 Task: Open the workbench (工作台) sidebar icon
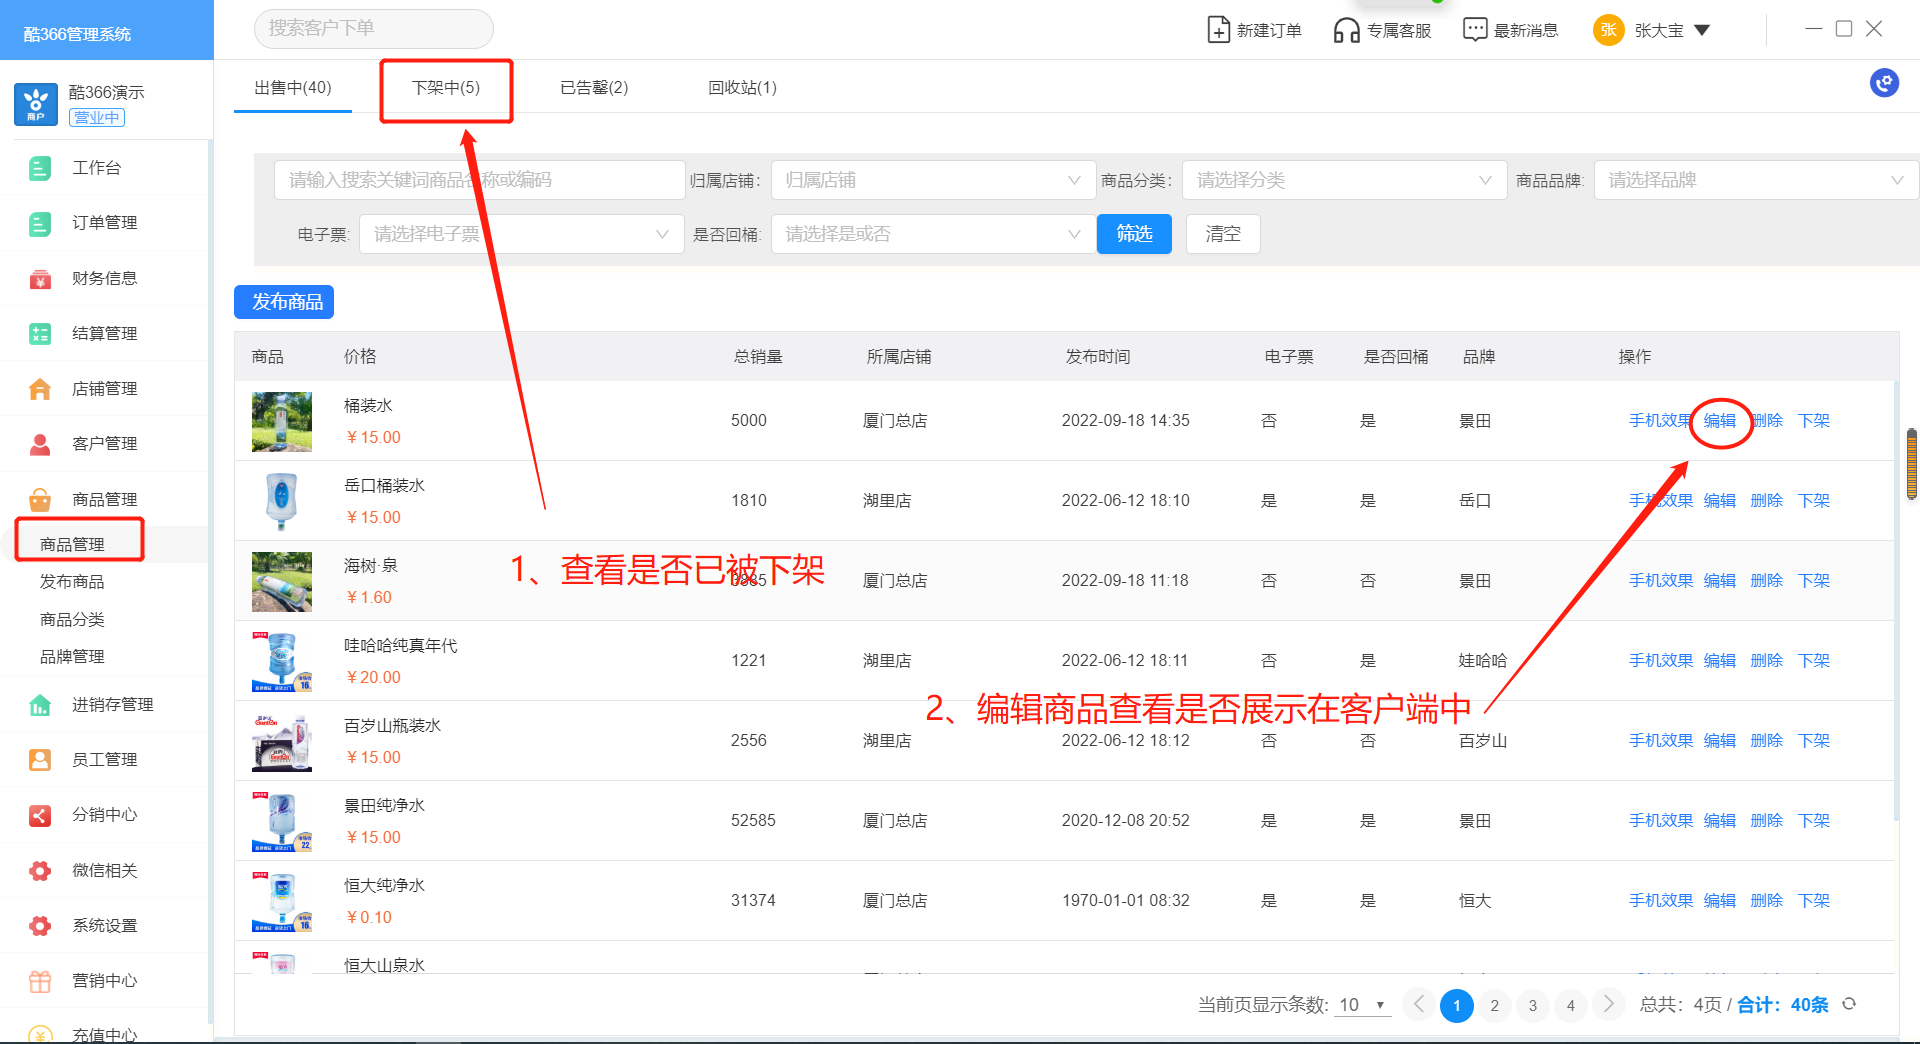point(40,168)
